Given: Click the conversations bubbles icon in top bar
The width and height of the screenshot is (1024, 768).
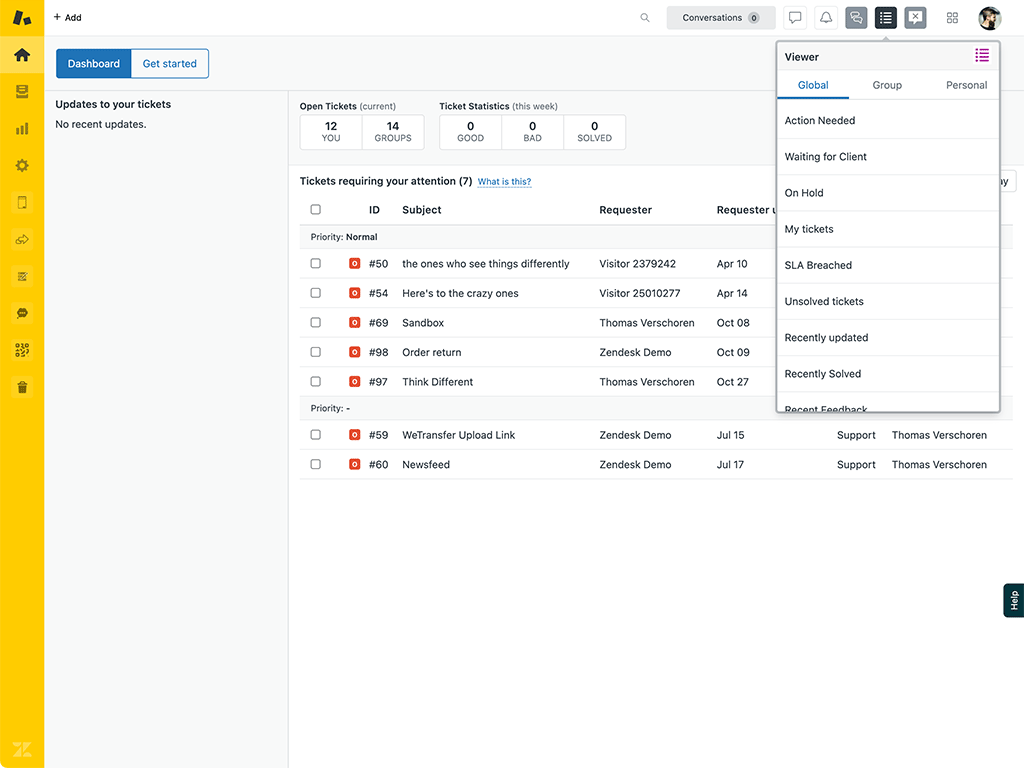Looking at the screenshot, I should [x=856, y=18].
